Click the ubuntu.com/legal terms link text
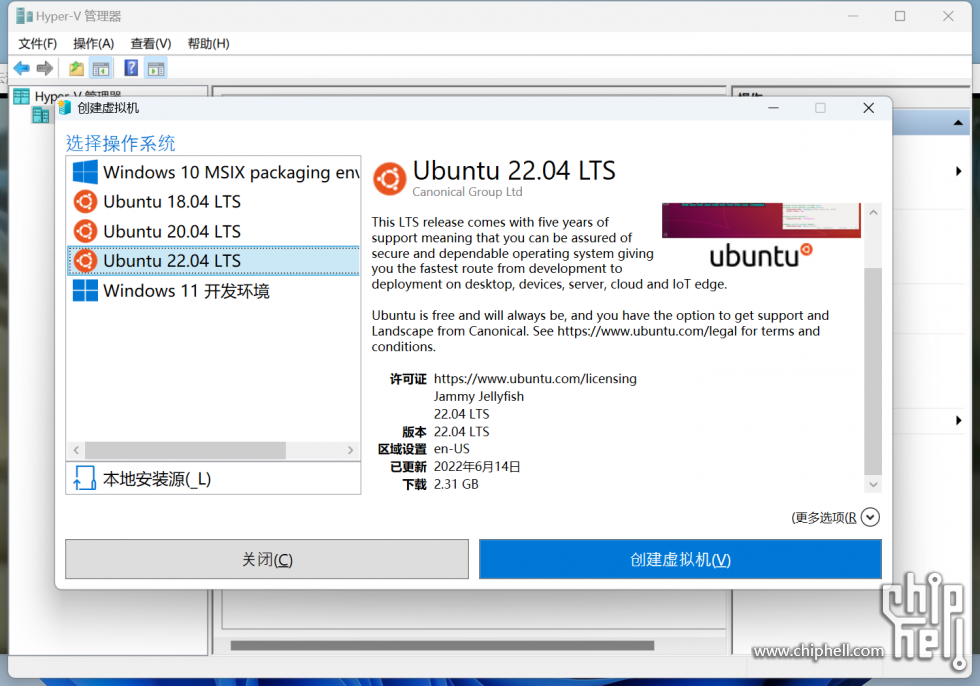 click(x=647, y=331)
